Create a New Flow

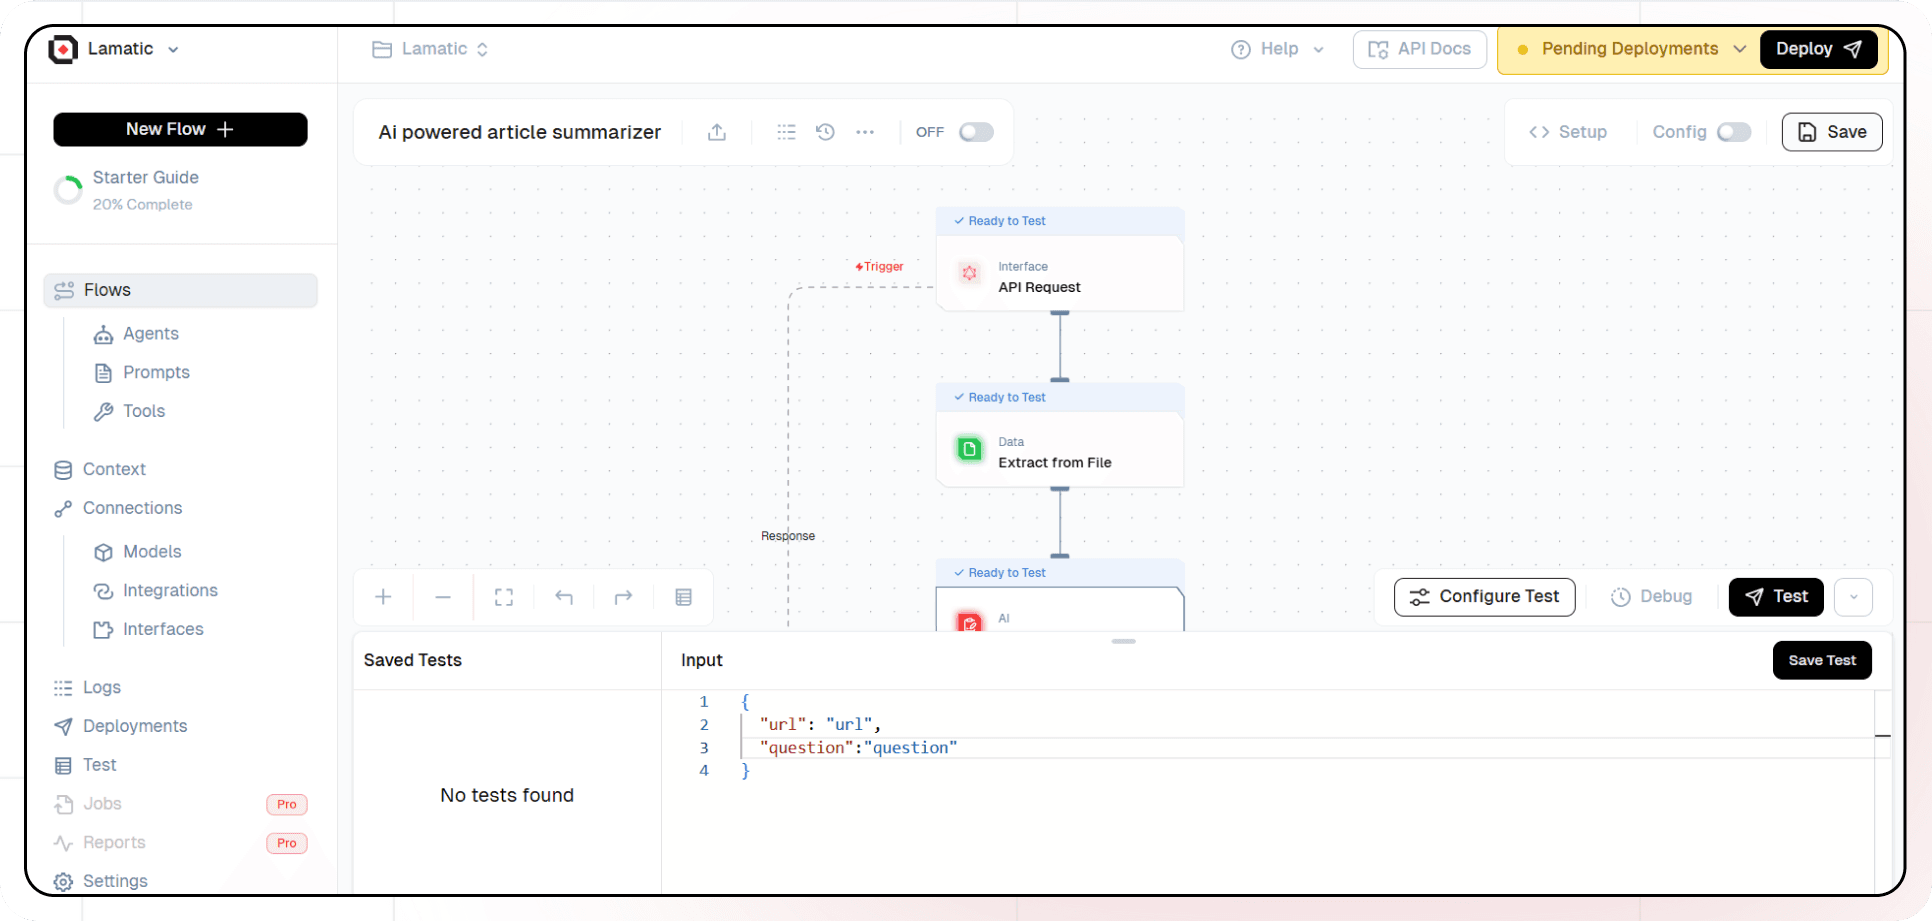pos(179,129)
